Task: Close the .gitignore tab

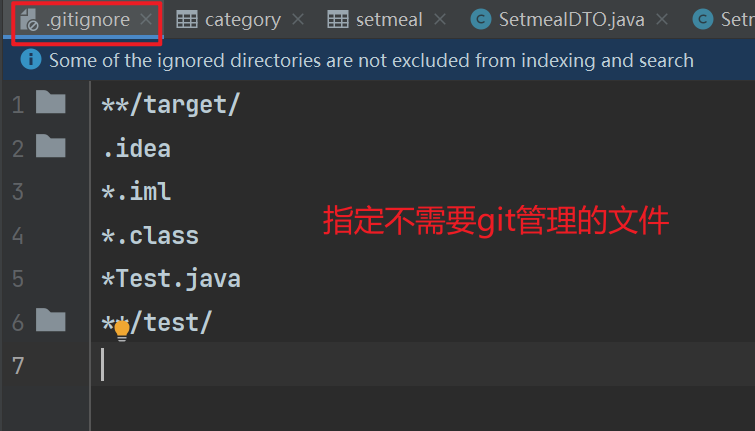Action: point(147,19)
